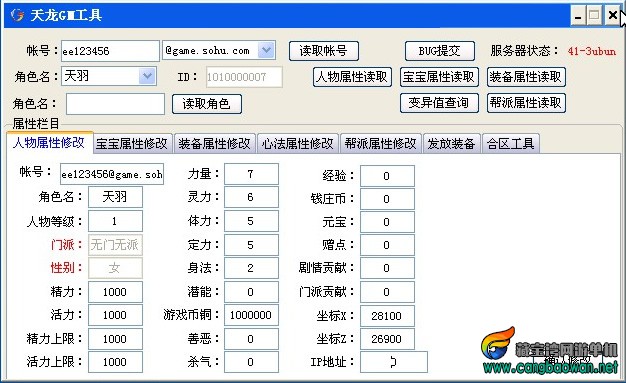The width and height of the screenshot is (626, 383).
Task: Click the ID field 1010000007
Action: pyautogui.click(x=244, y=77)
